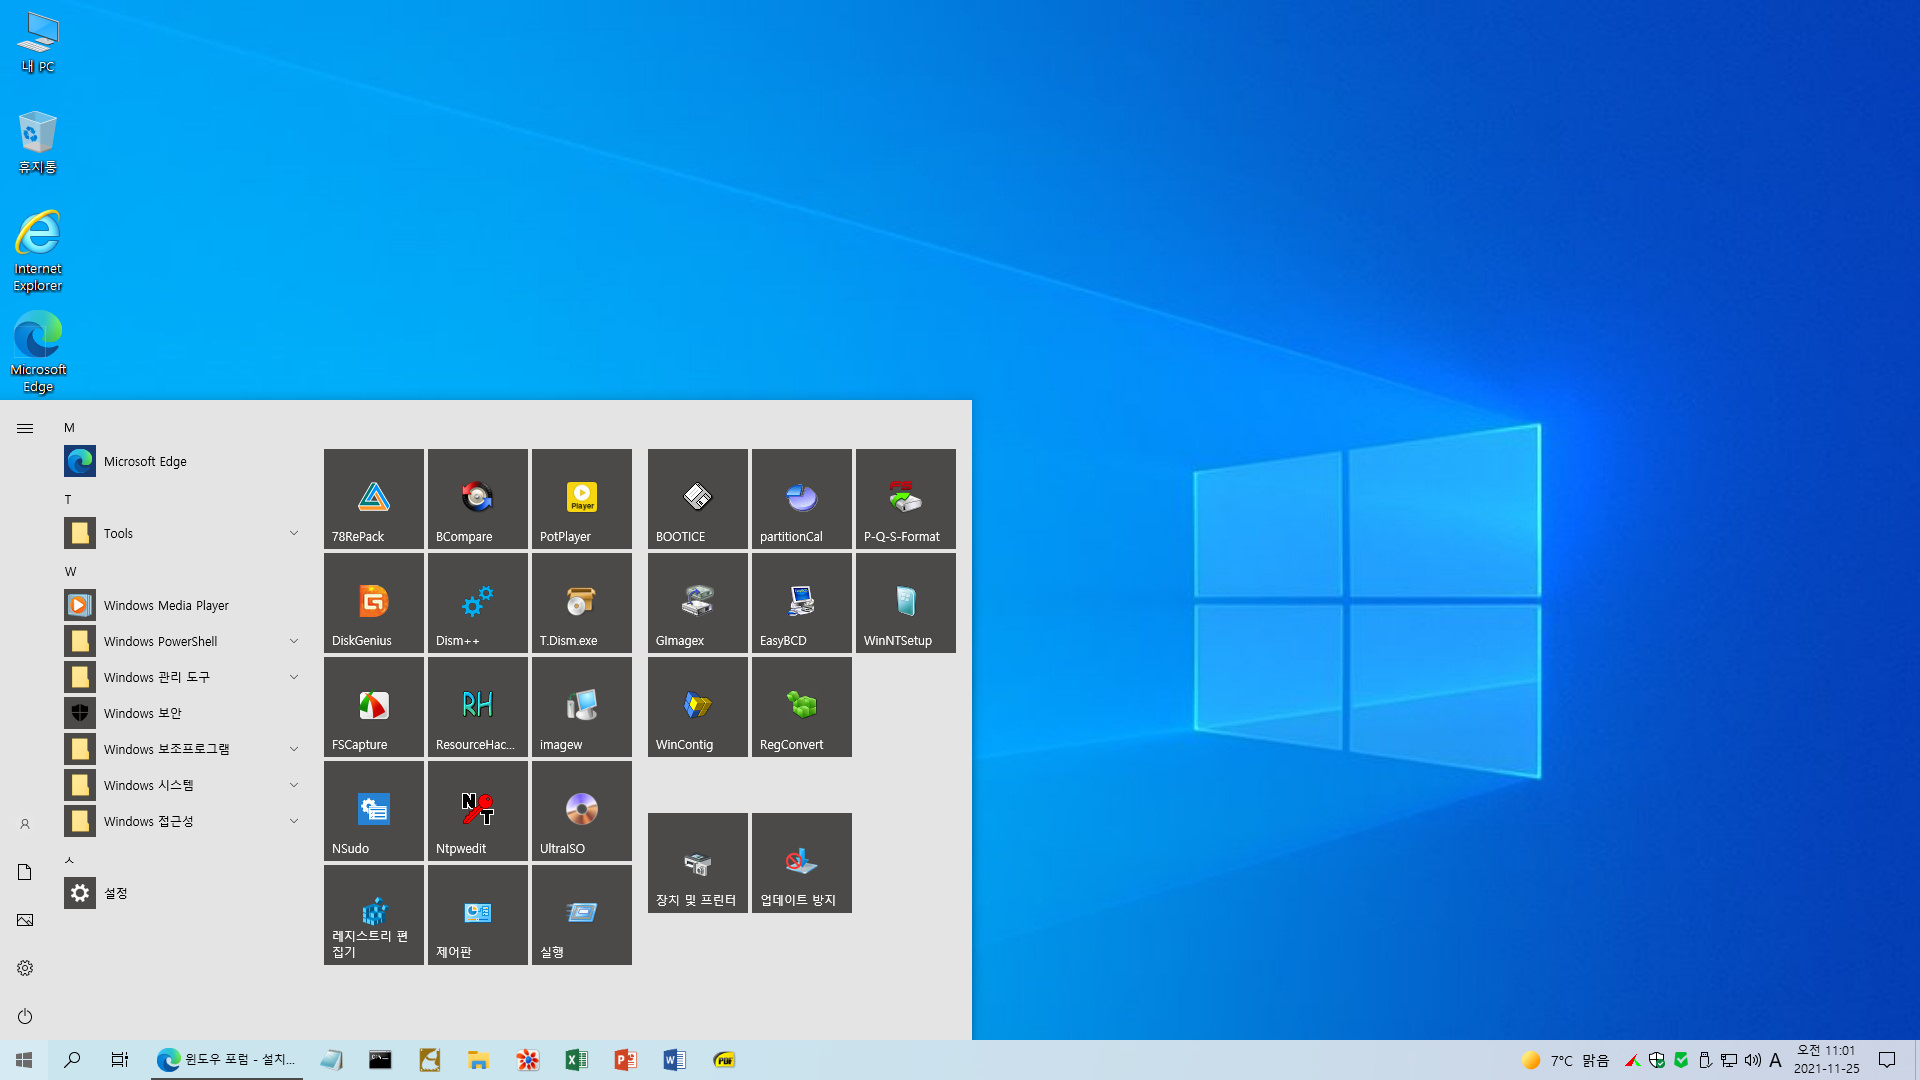Launch Word from the taskbar
Screen dimensions: 1920x1080
674,1060
